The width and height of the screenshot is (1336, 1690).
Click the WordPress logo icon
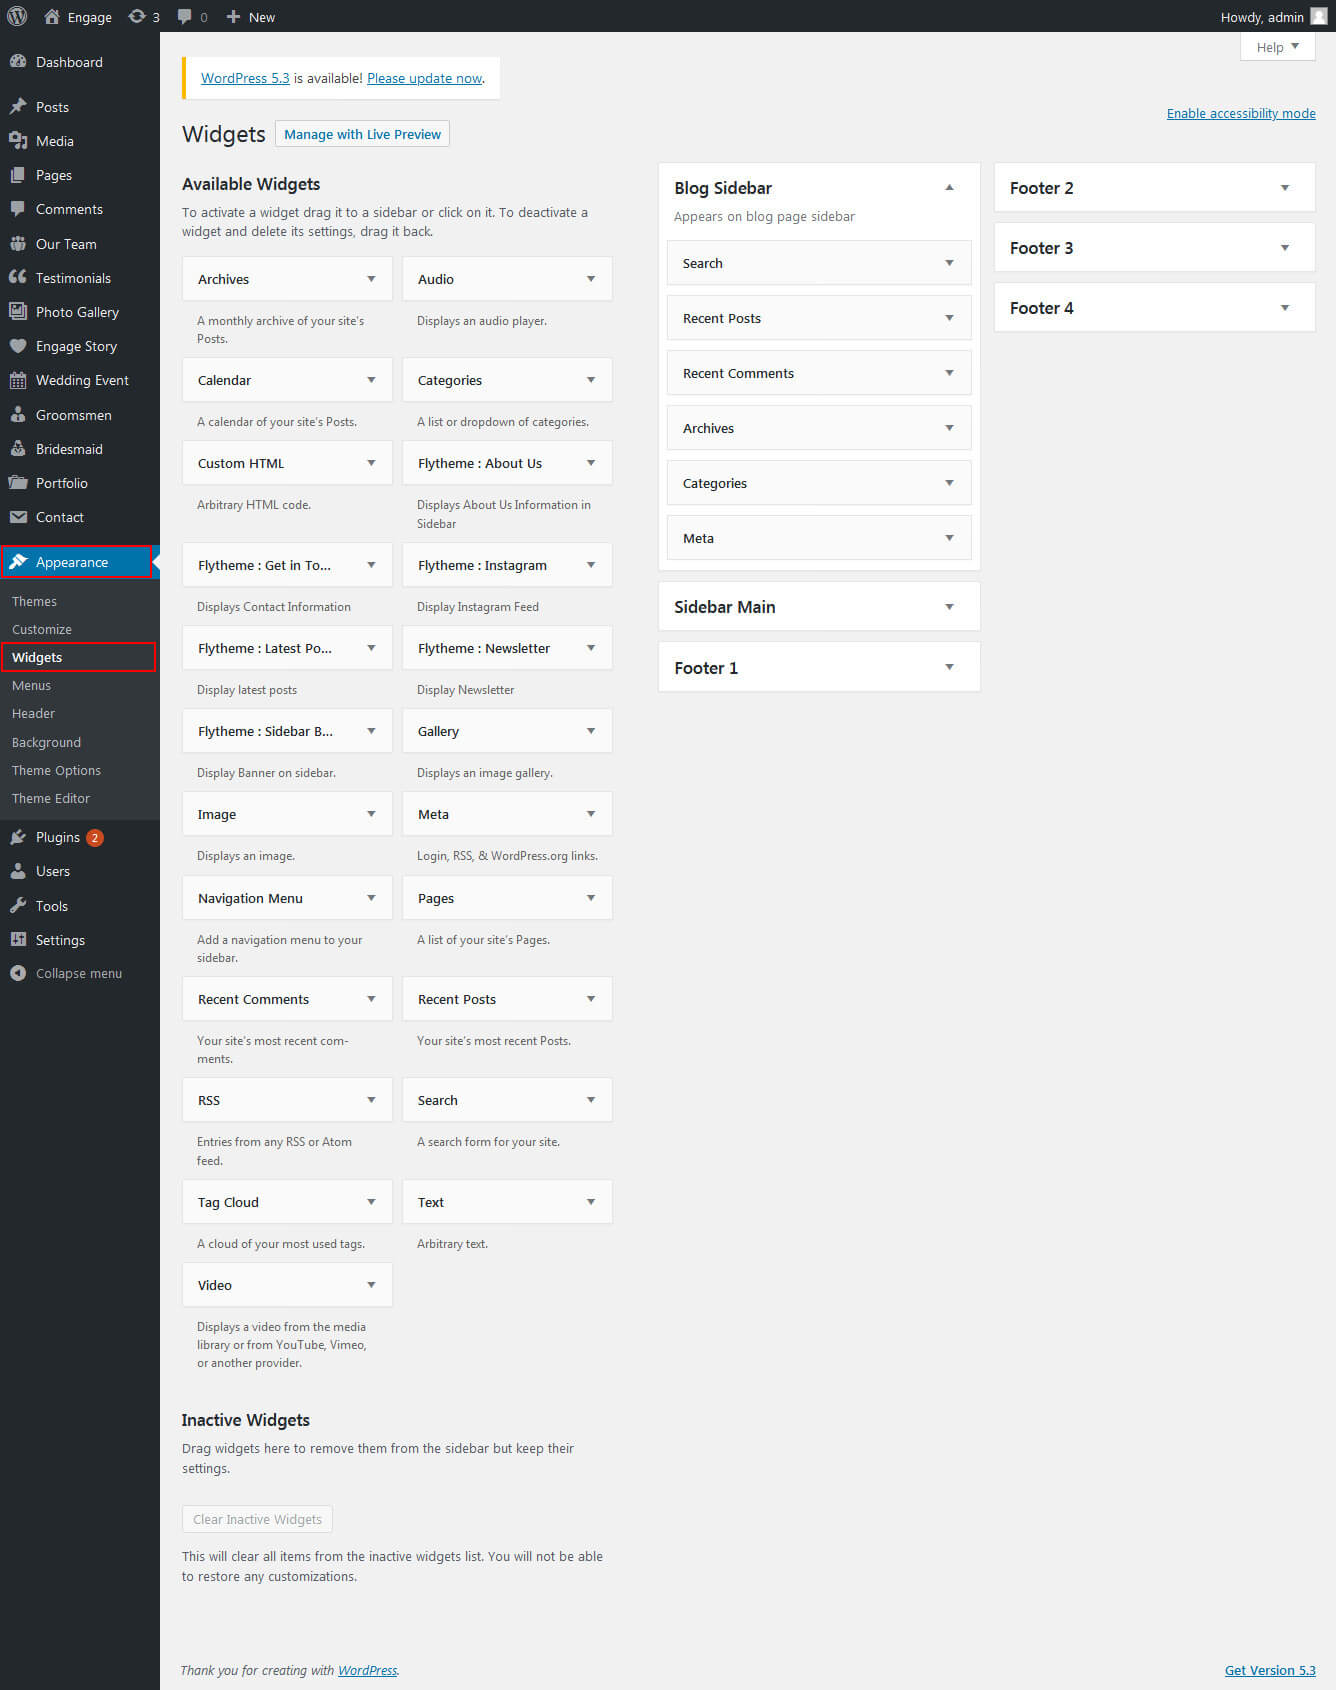pos(17,16)
